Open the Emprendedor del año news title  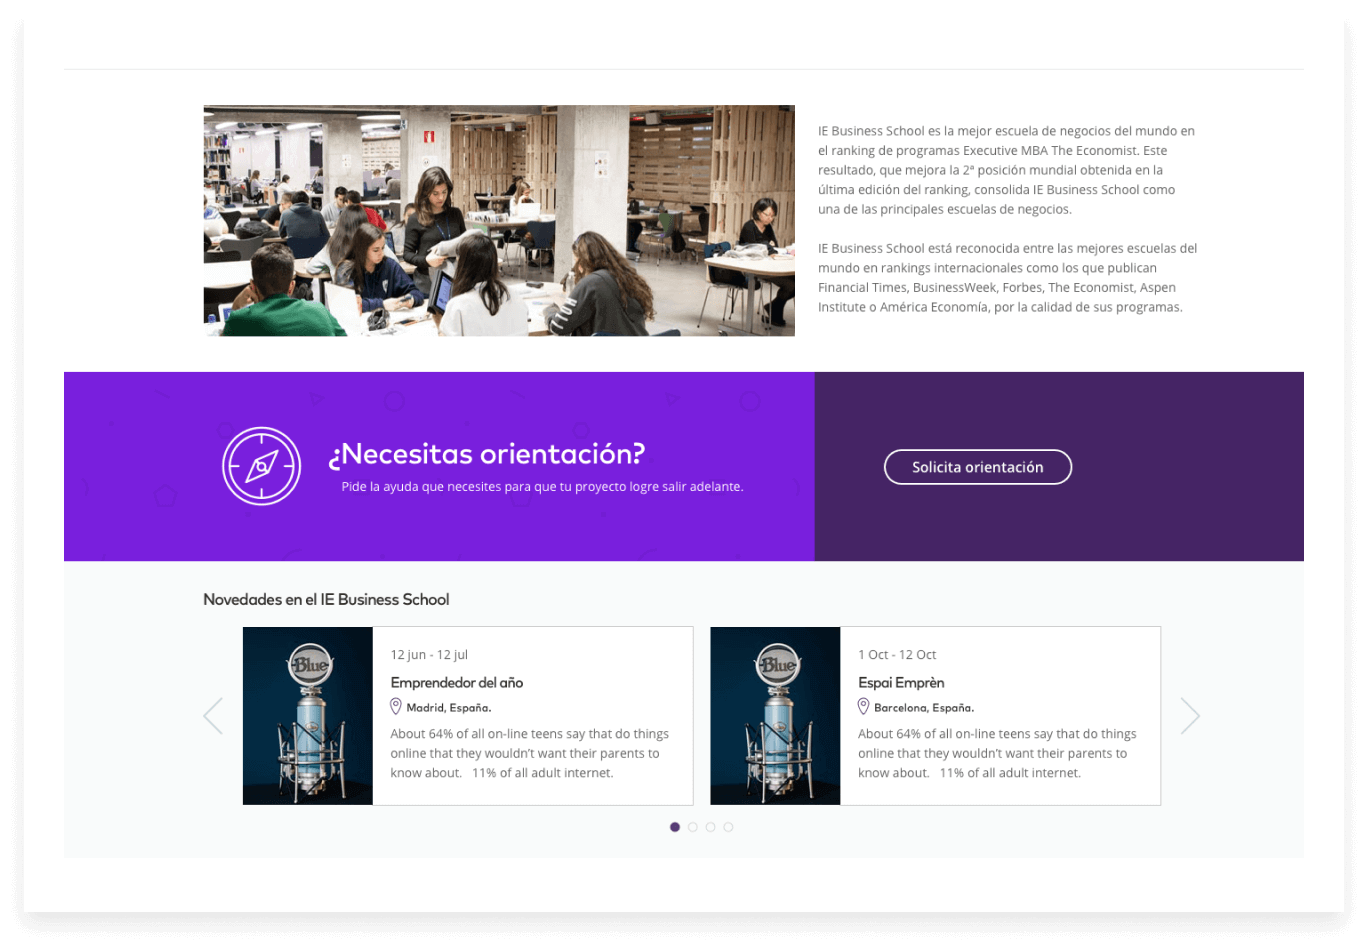click(457, 682)
